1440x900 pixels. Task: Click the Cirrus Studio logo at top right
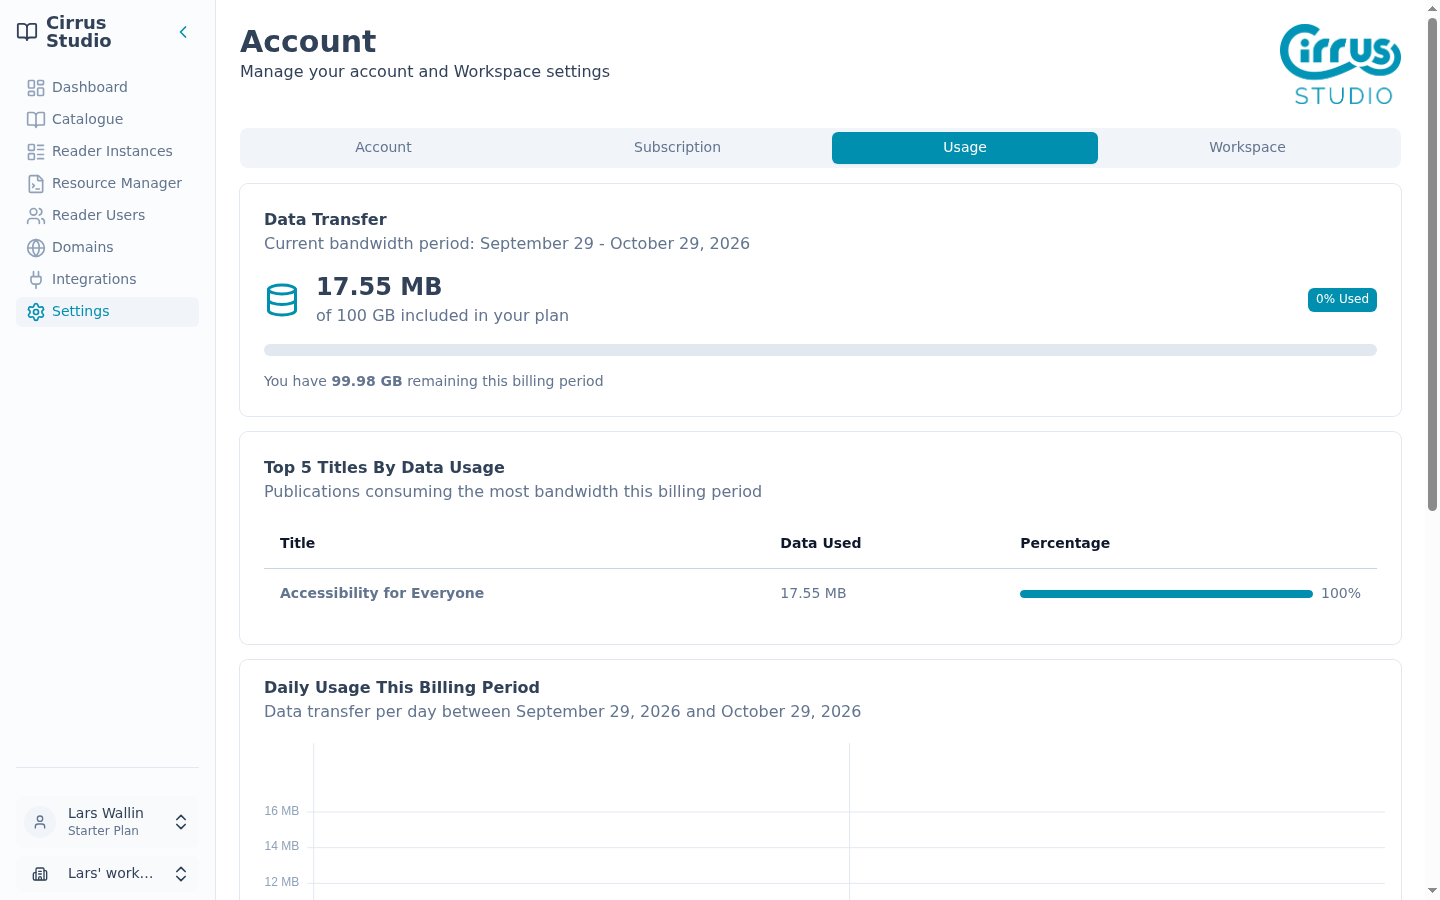tap(1340, 65)
